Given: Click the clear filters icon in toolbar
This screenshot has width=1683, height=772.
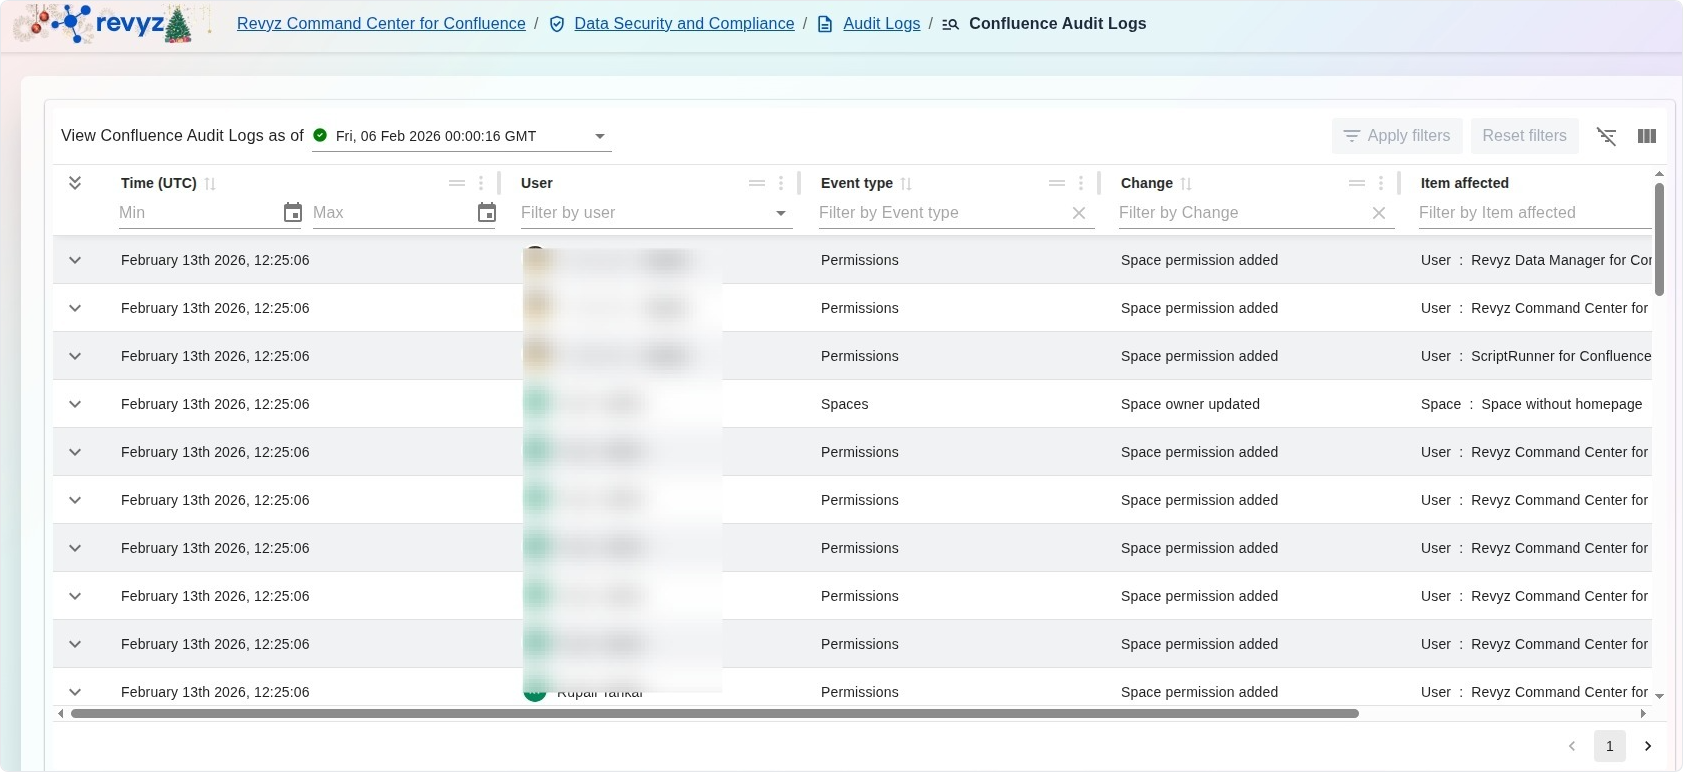Looking at the screenshot, I should click(1606, 136).
